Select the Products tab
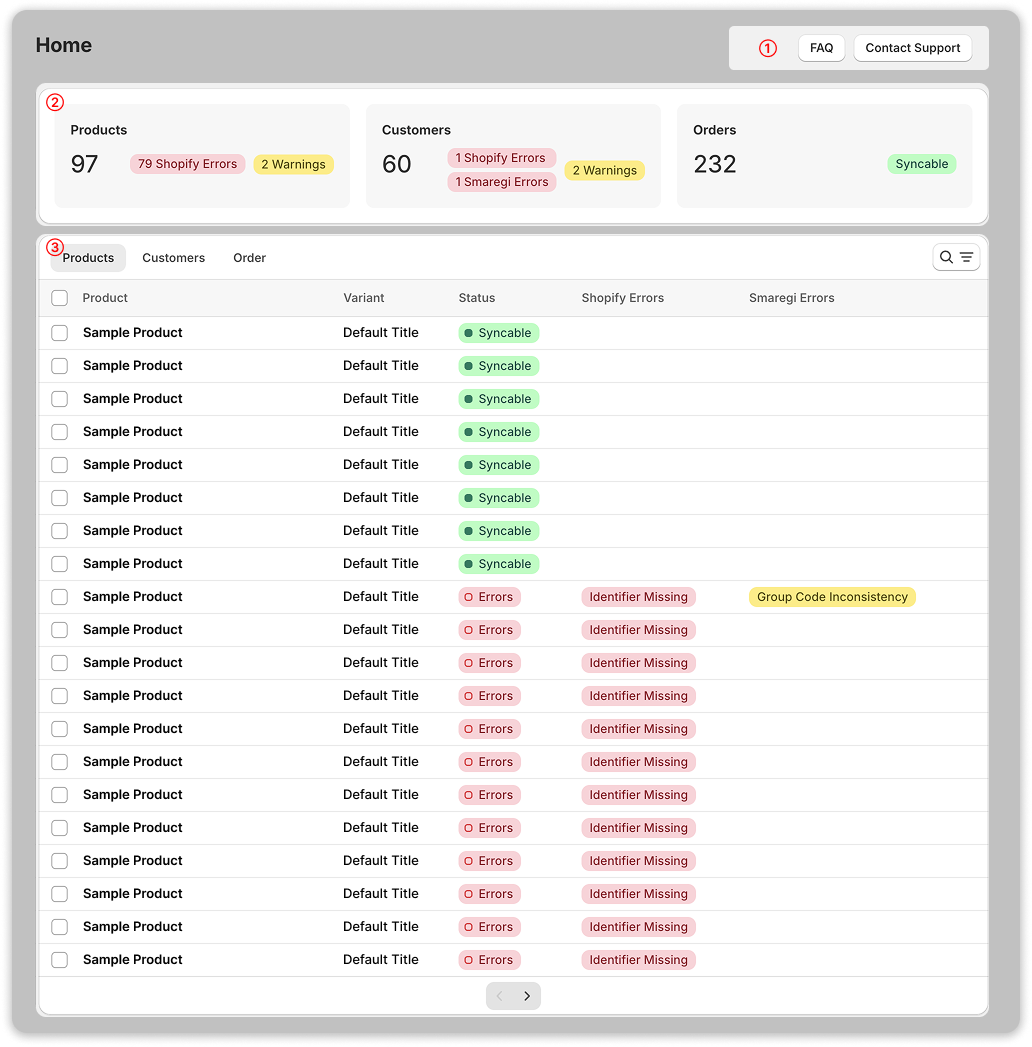Viewport: 1032px width, 1047px height. click(88, 258)
